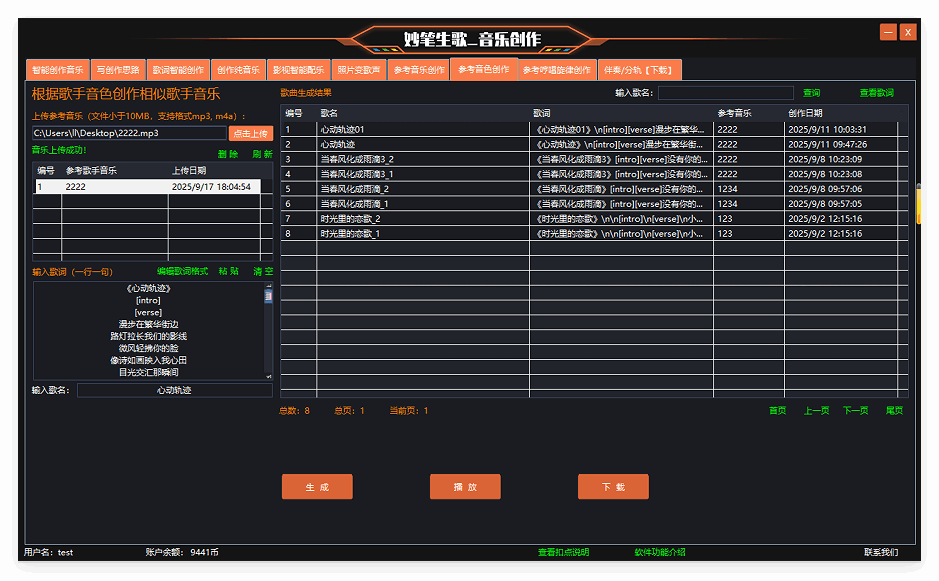The image size is (939, 581).
Task: Open the 联系我们 contact link
Action: pyautogui.click(x=881, y=552)
